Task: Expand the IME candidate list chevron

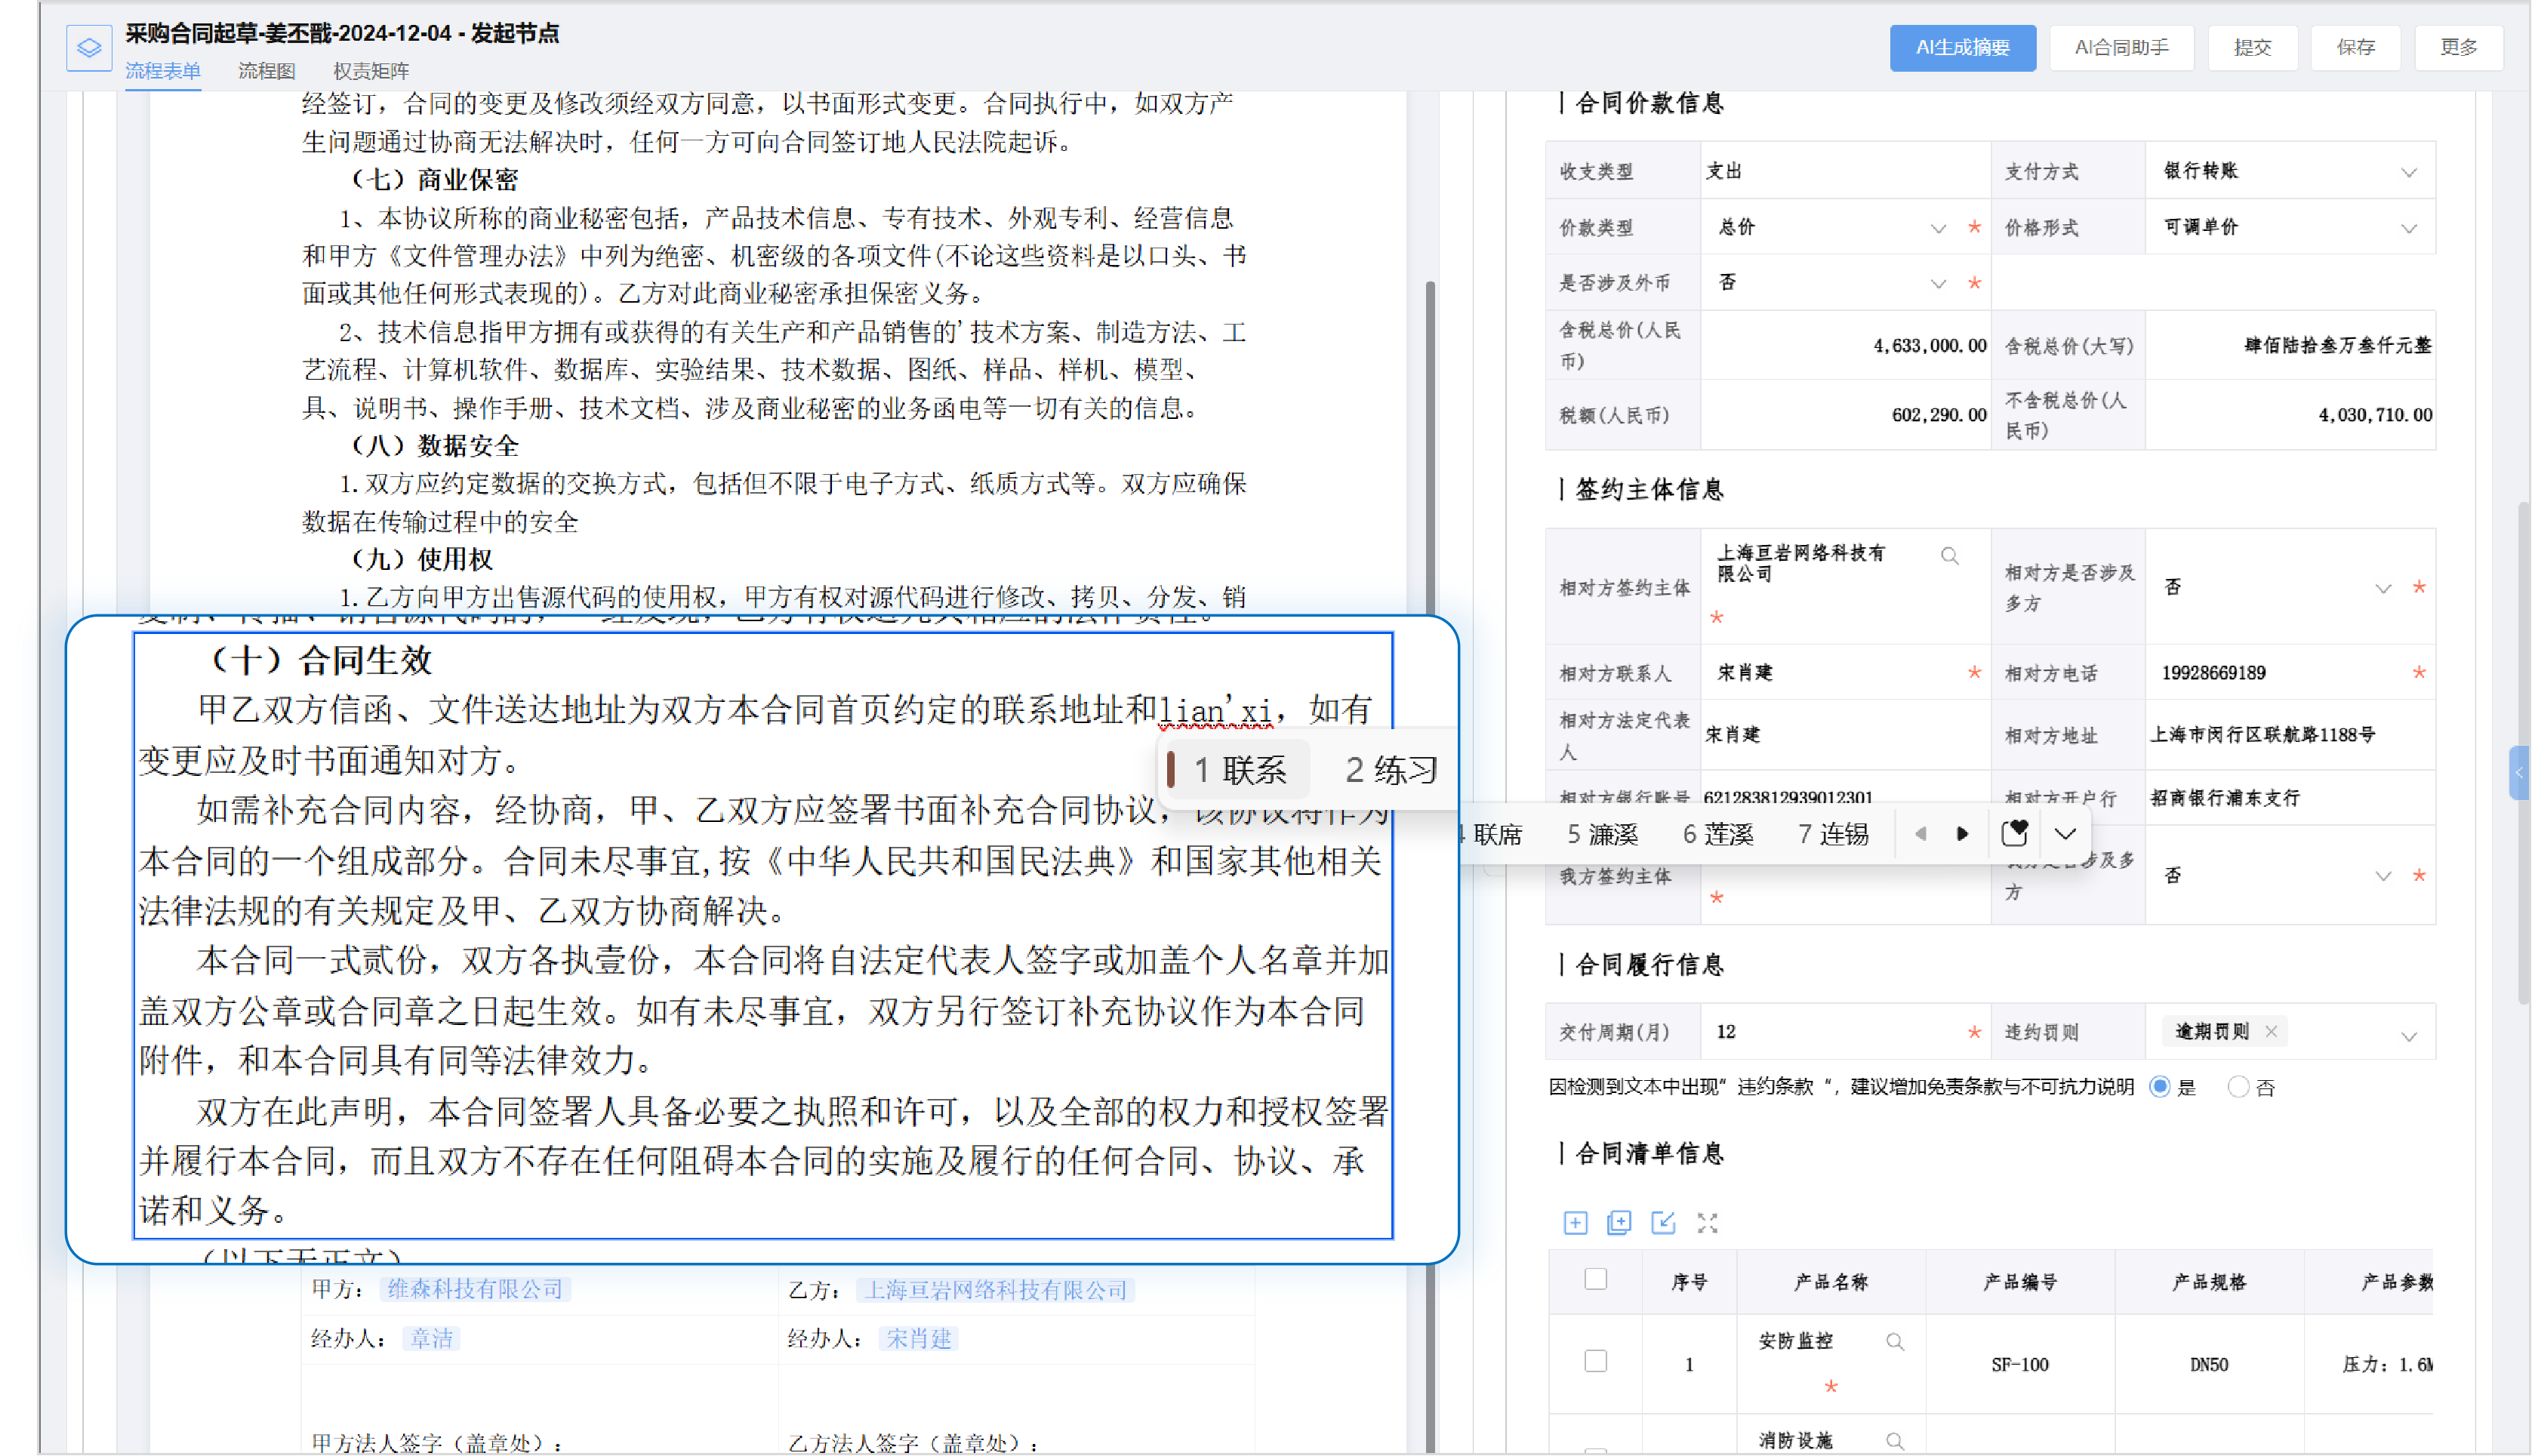Action: coord(2066,834)
